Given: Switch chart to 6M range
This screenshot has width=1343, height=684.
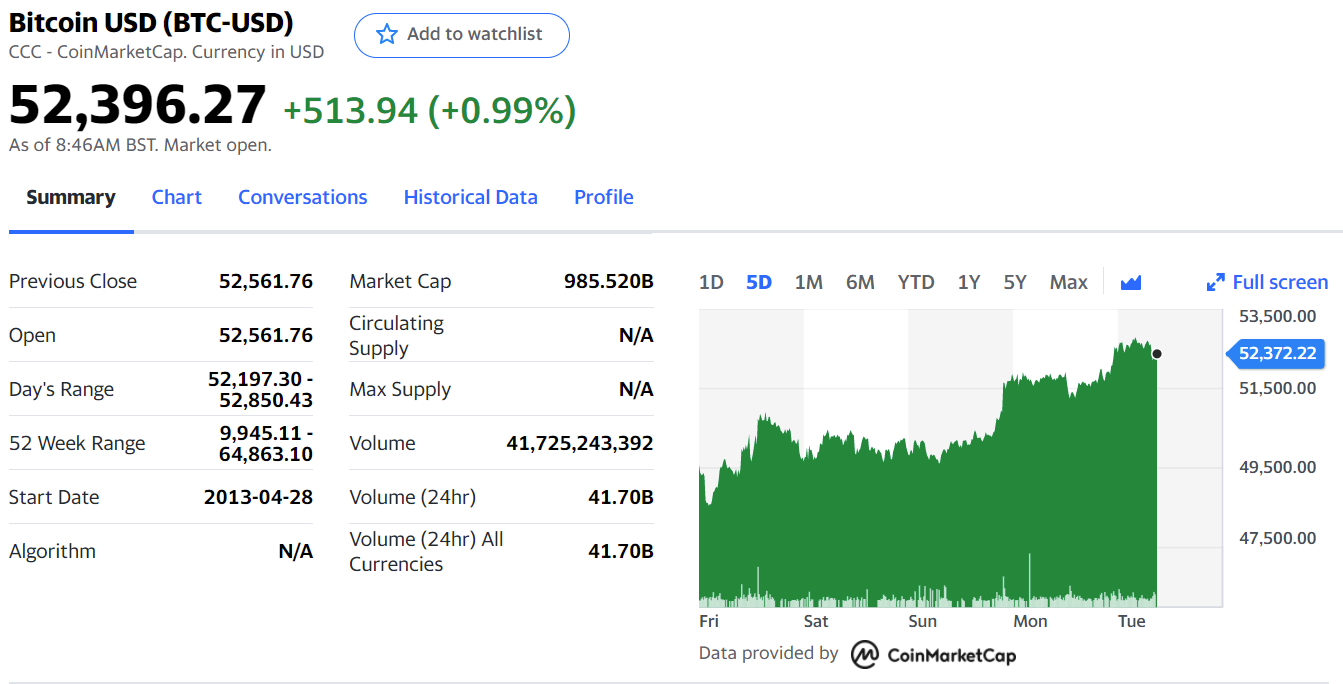Looking at the screenshot, I should point(860,282).
